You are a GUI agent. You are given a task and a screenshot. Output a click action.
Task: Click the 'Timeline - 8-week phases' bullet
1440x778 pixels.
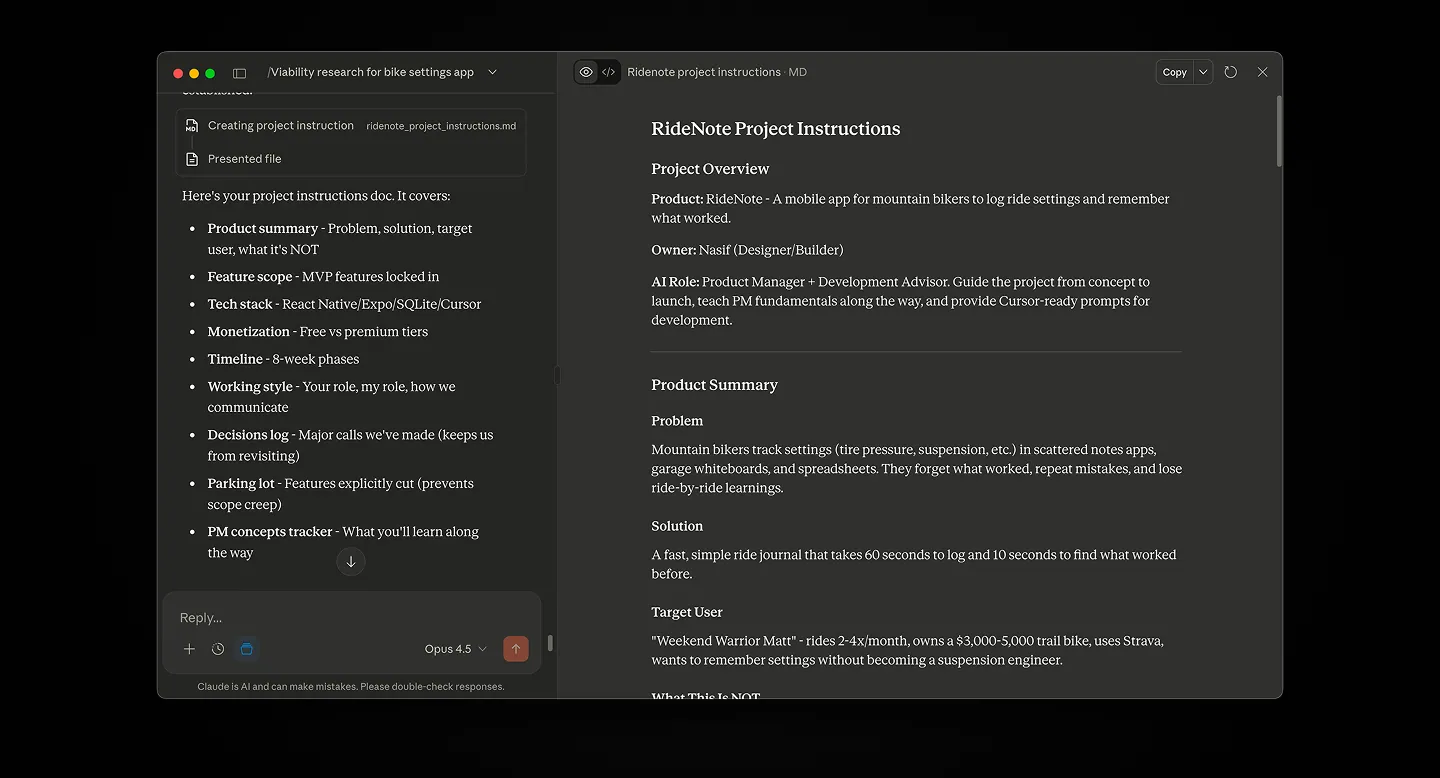(283, 359)
